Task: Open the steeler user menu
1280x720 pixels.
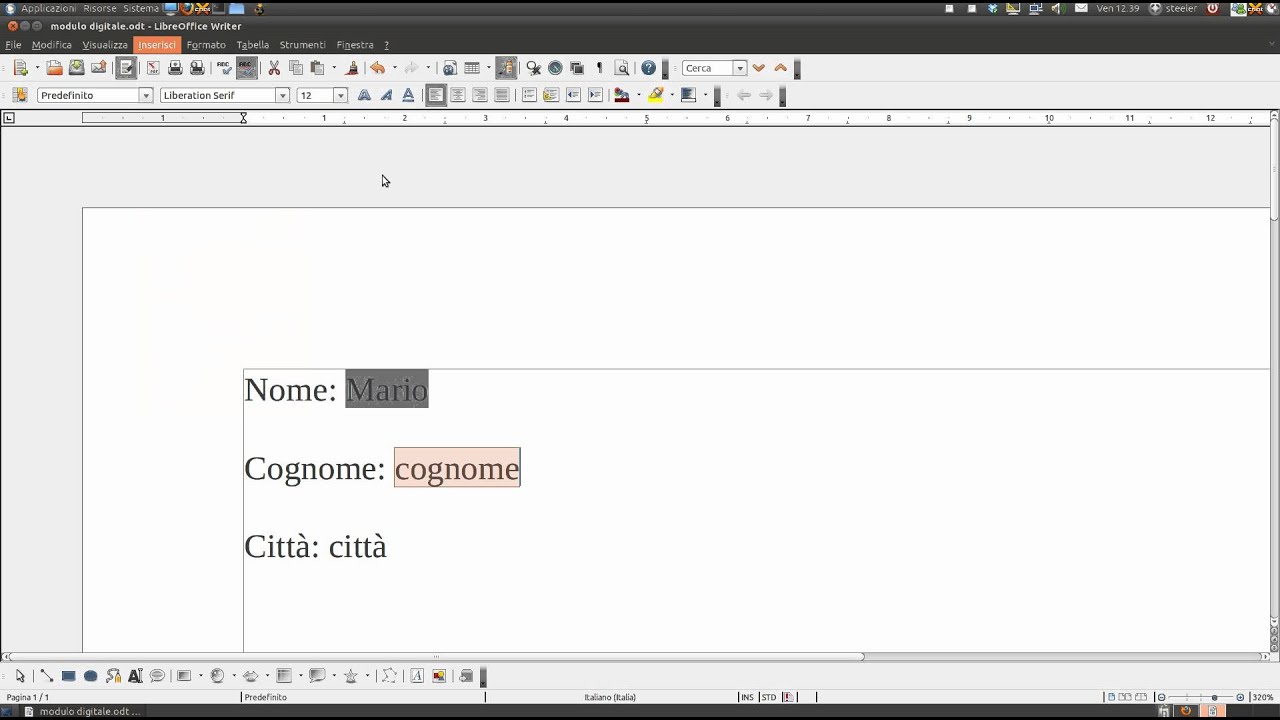Action: click(1174, 8)
